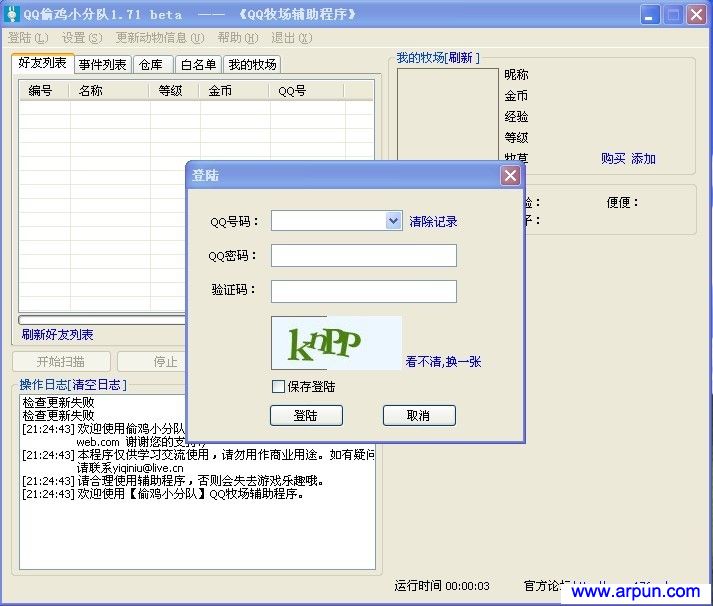The image size is (713, 606).
Task: Click the 购买 link
Action: coord(613,158)
